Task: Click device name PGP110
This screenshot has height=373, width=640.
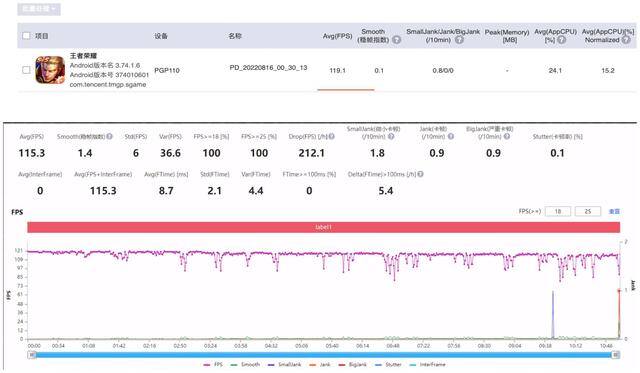Action: tap(167, 70)
